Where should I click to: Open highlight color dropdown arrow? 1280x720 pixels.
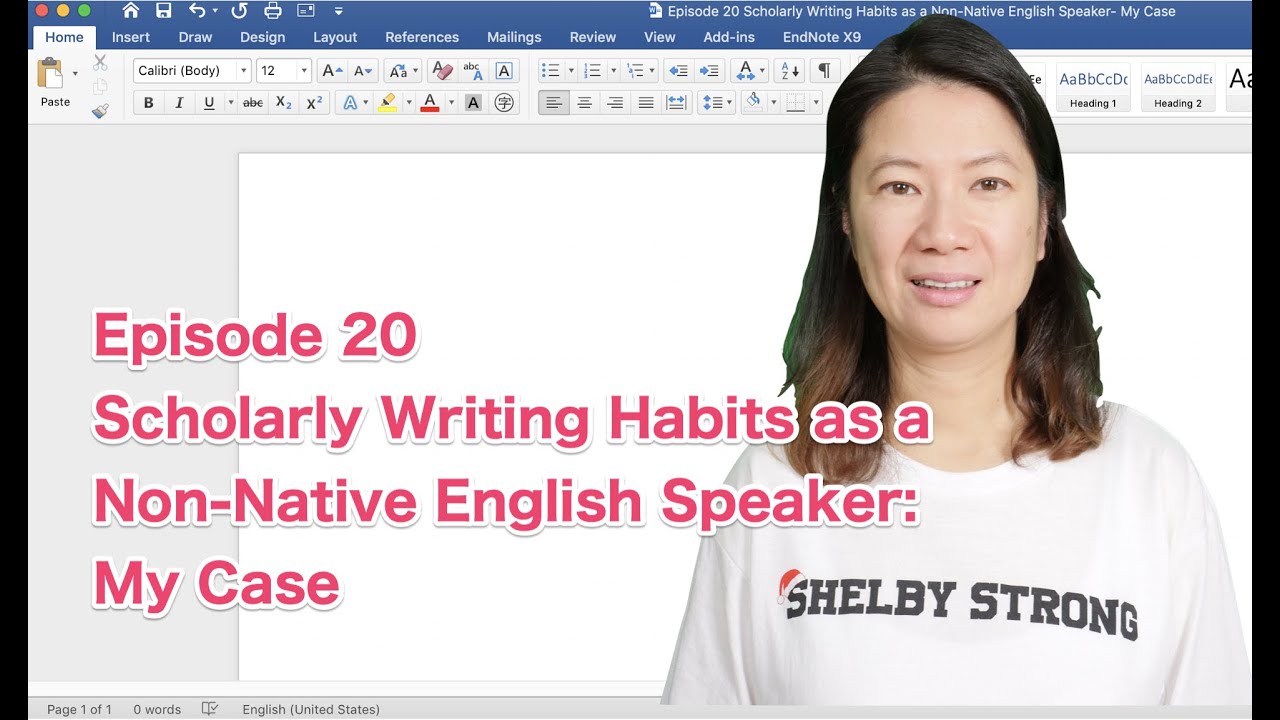coord(408,102)
